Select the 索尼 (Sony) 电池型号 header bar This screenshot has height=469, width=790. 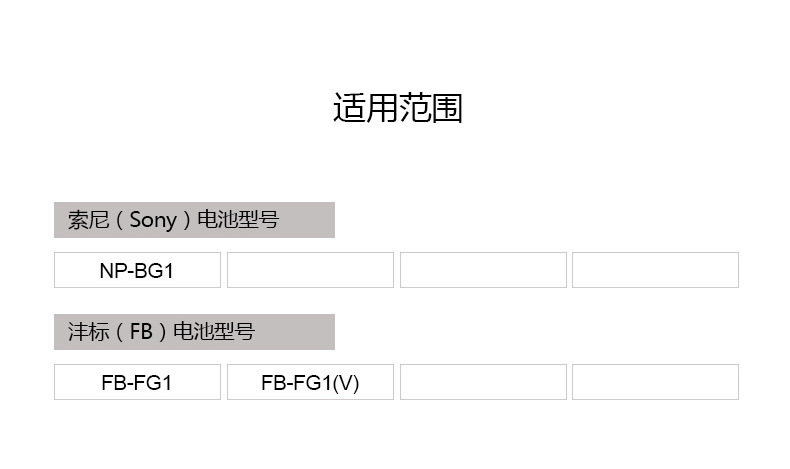click(194, 220)
